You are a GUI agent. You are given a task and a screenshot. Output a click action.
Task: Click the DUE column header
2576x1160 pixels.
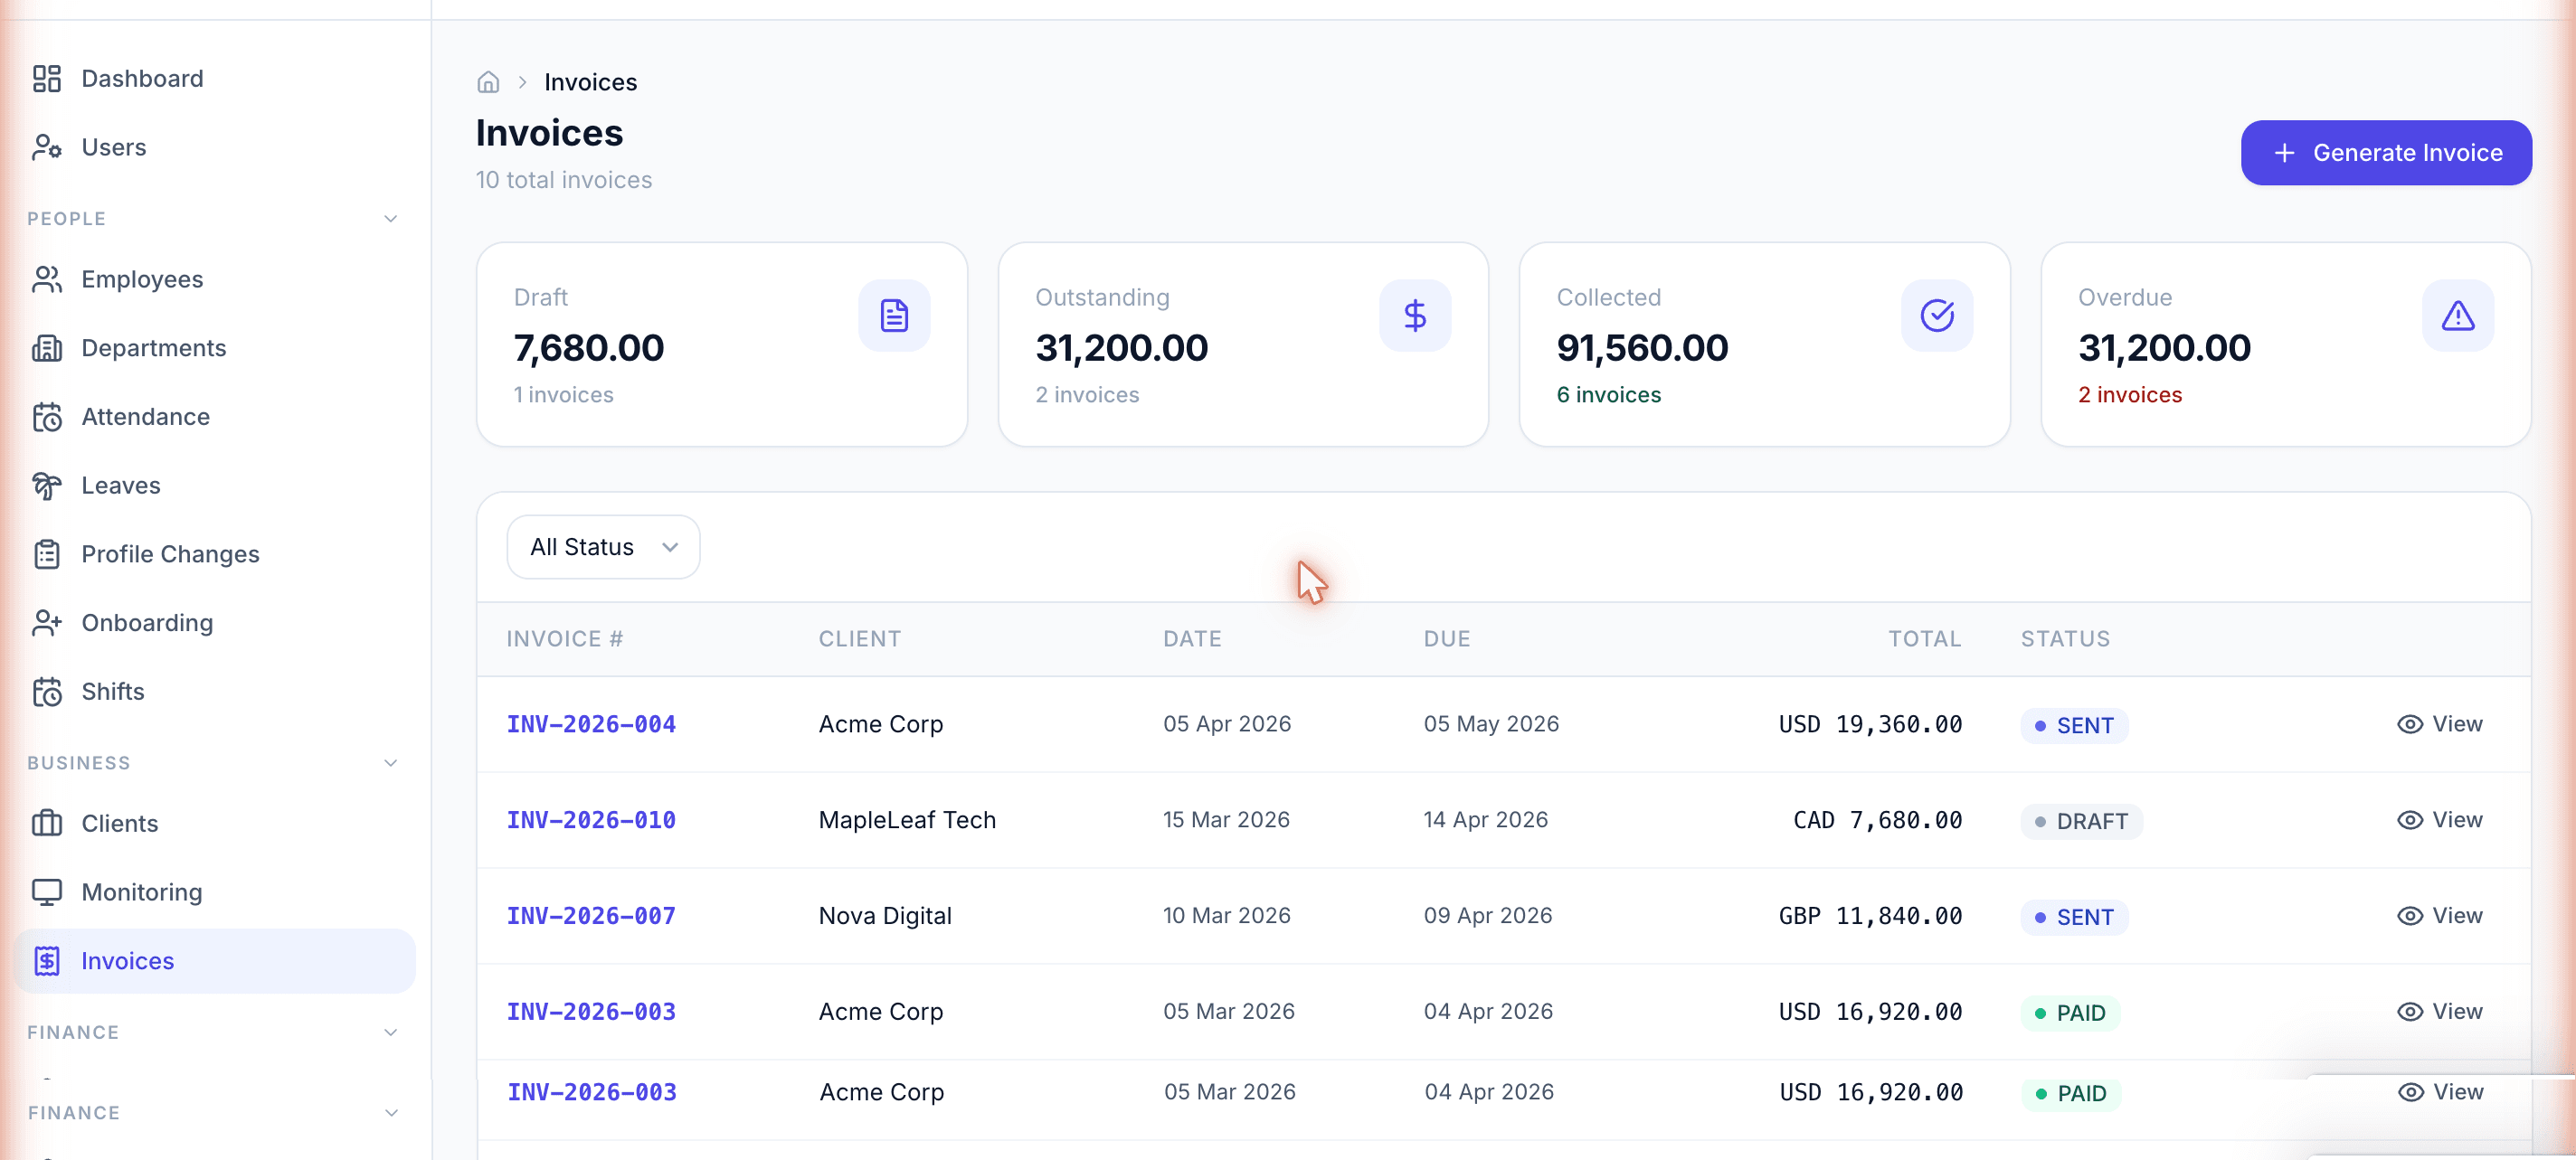1447,639
